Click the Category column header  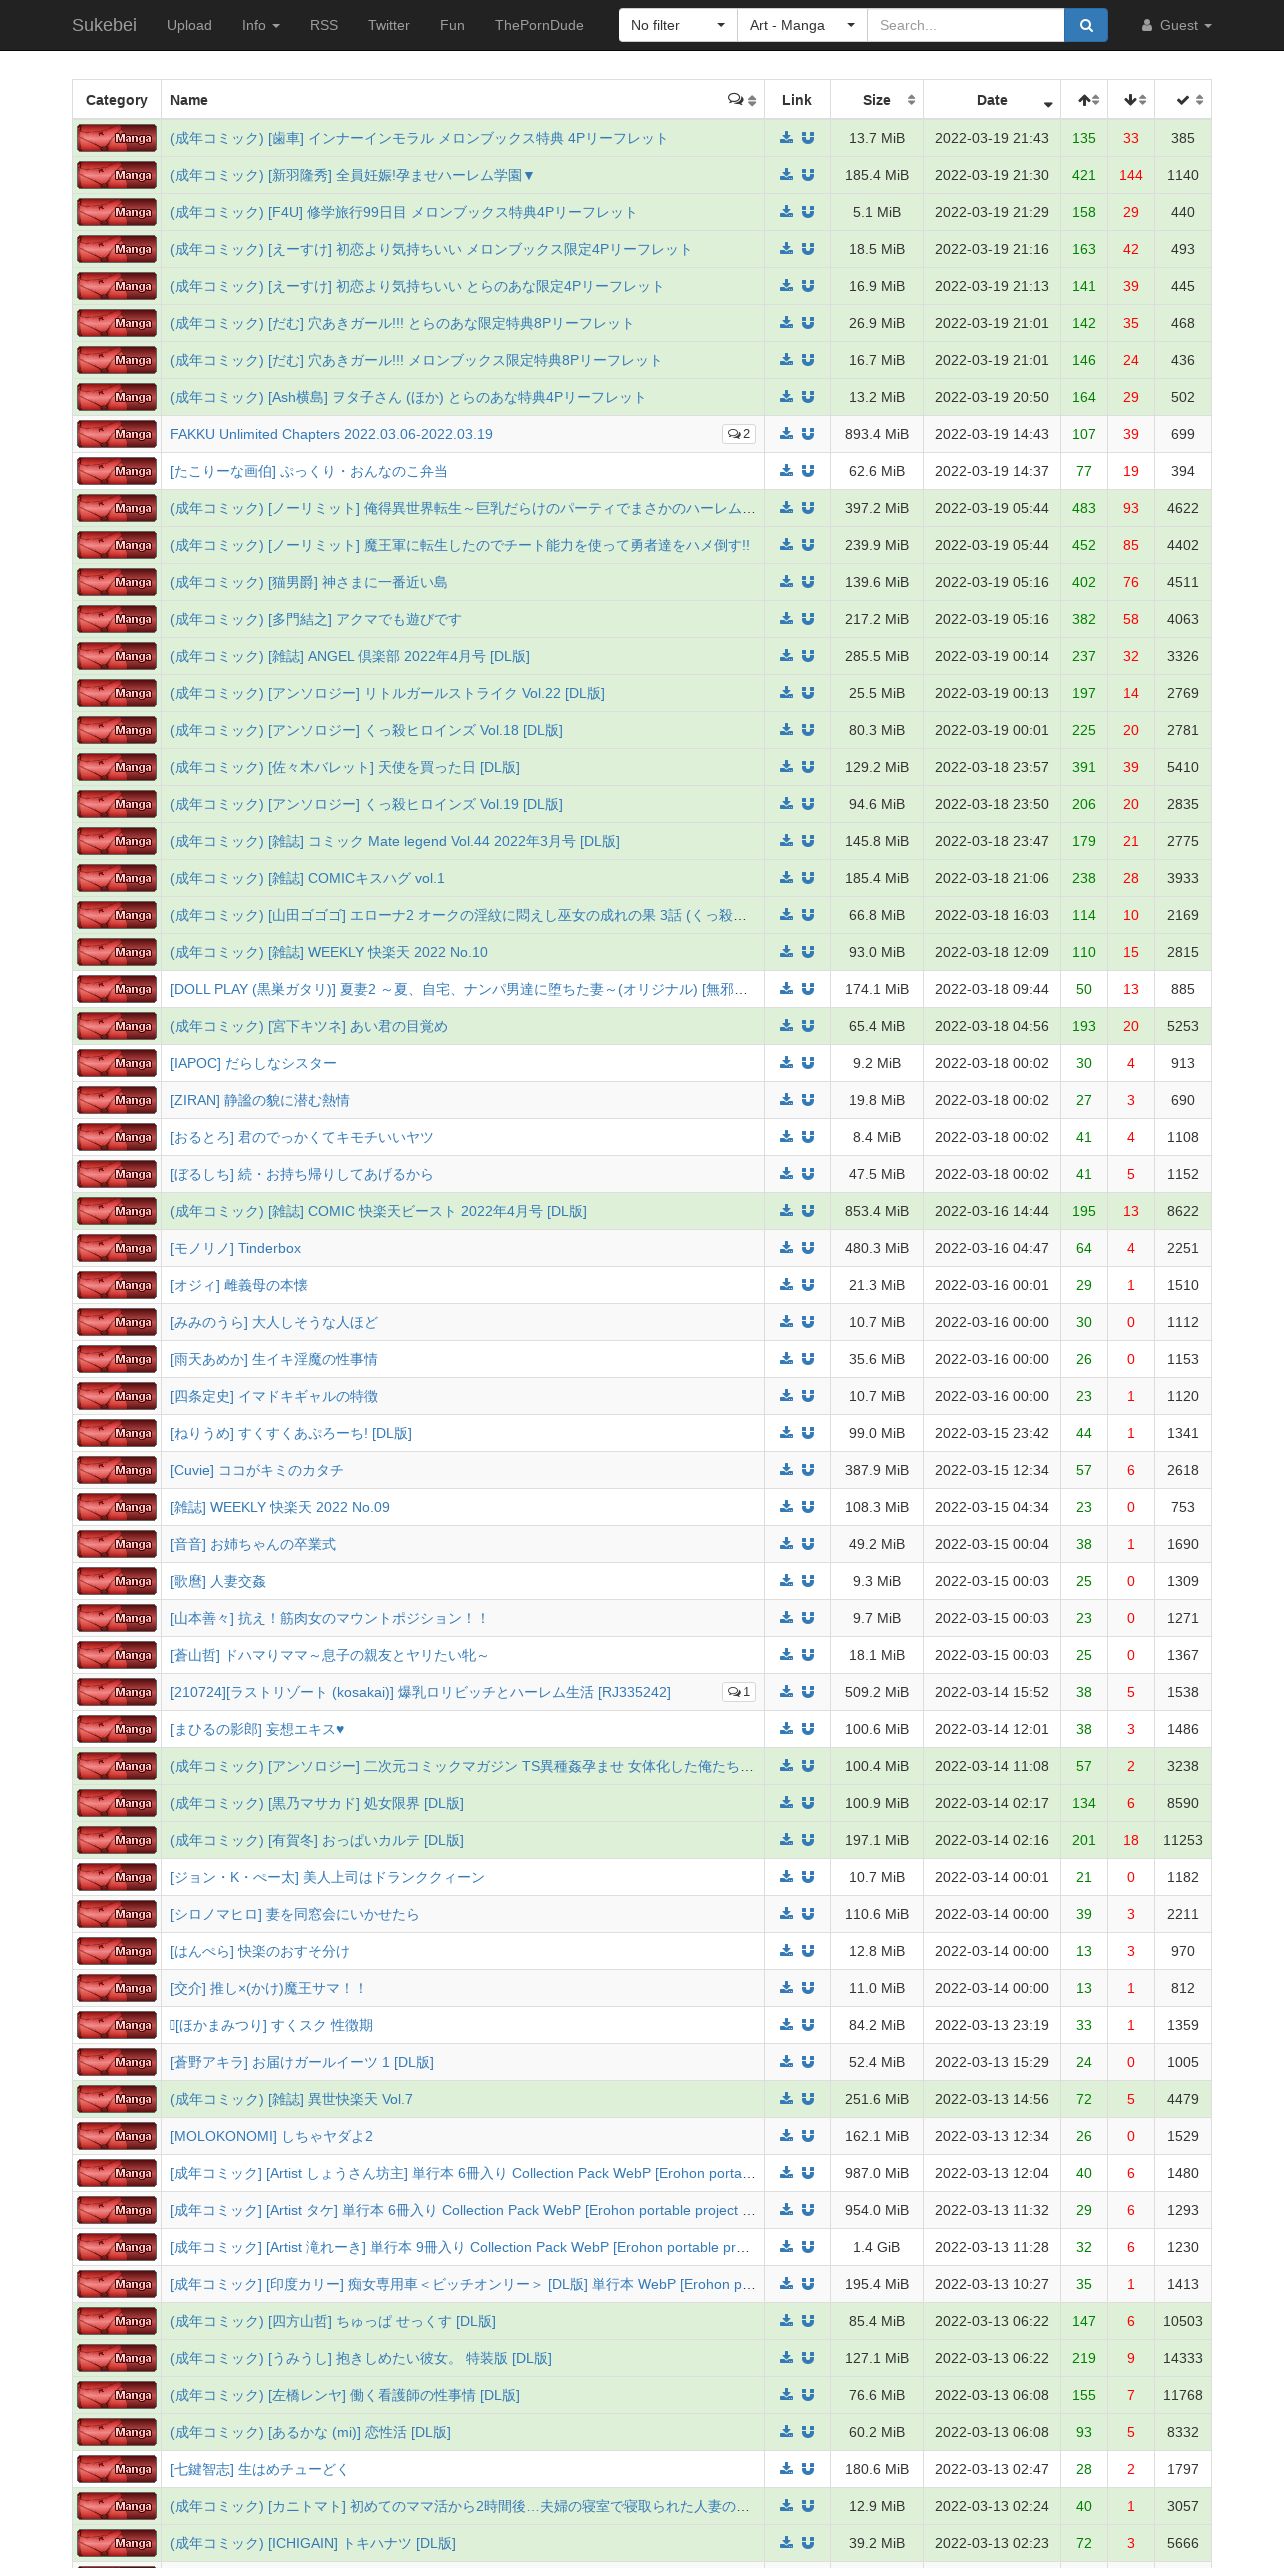tap(117, 100)
